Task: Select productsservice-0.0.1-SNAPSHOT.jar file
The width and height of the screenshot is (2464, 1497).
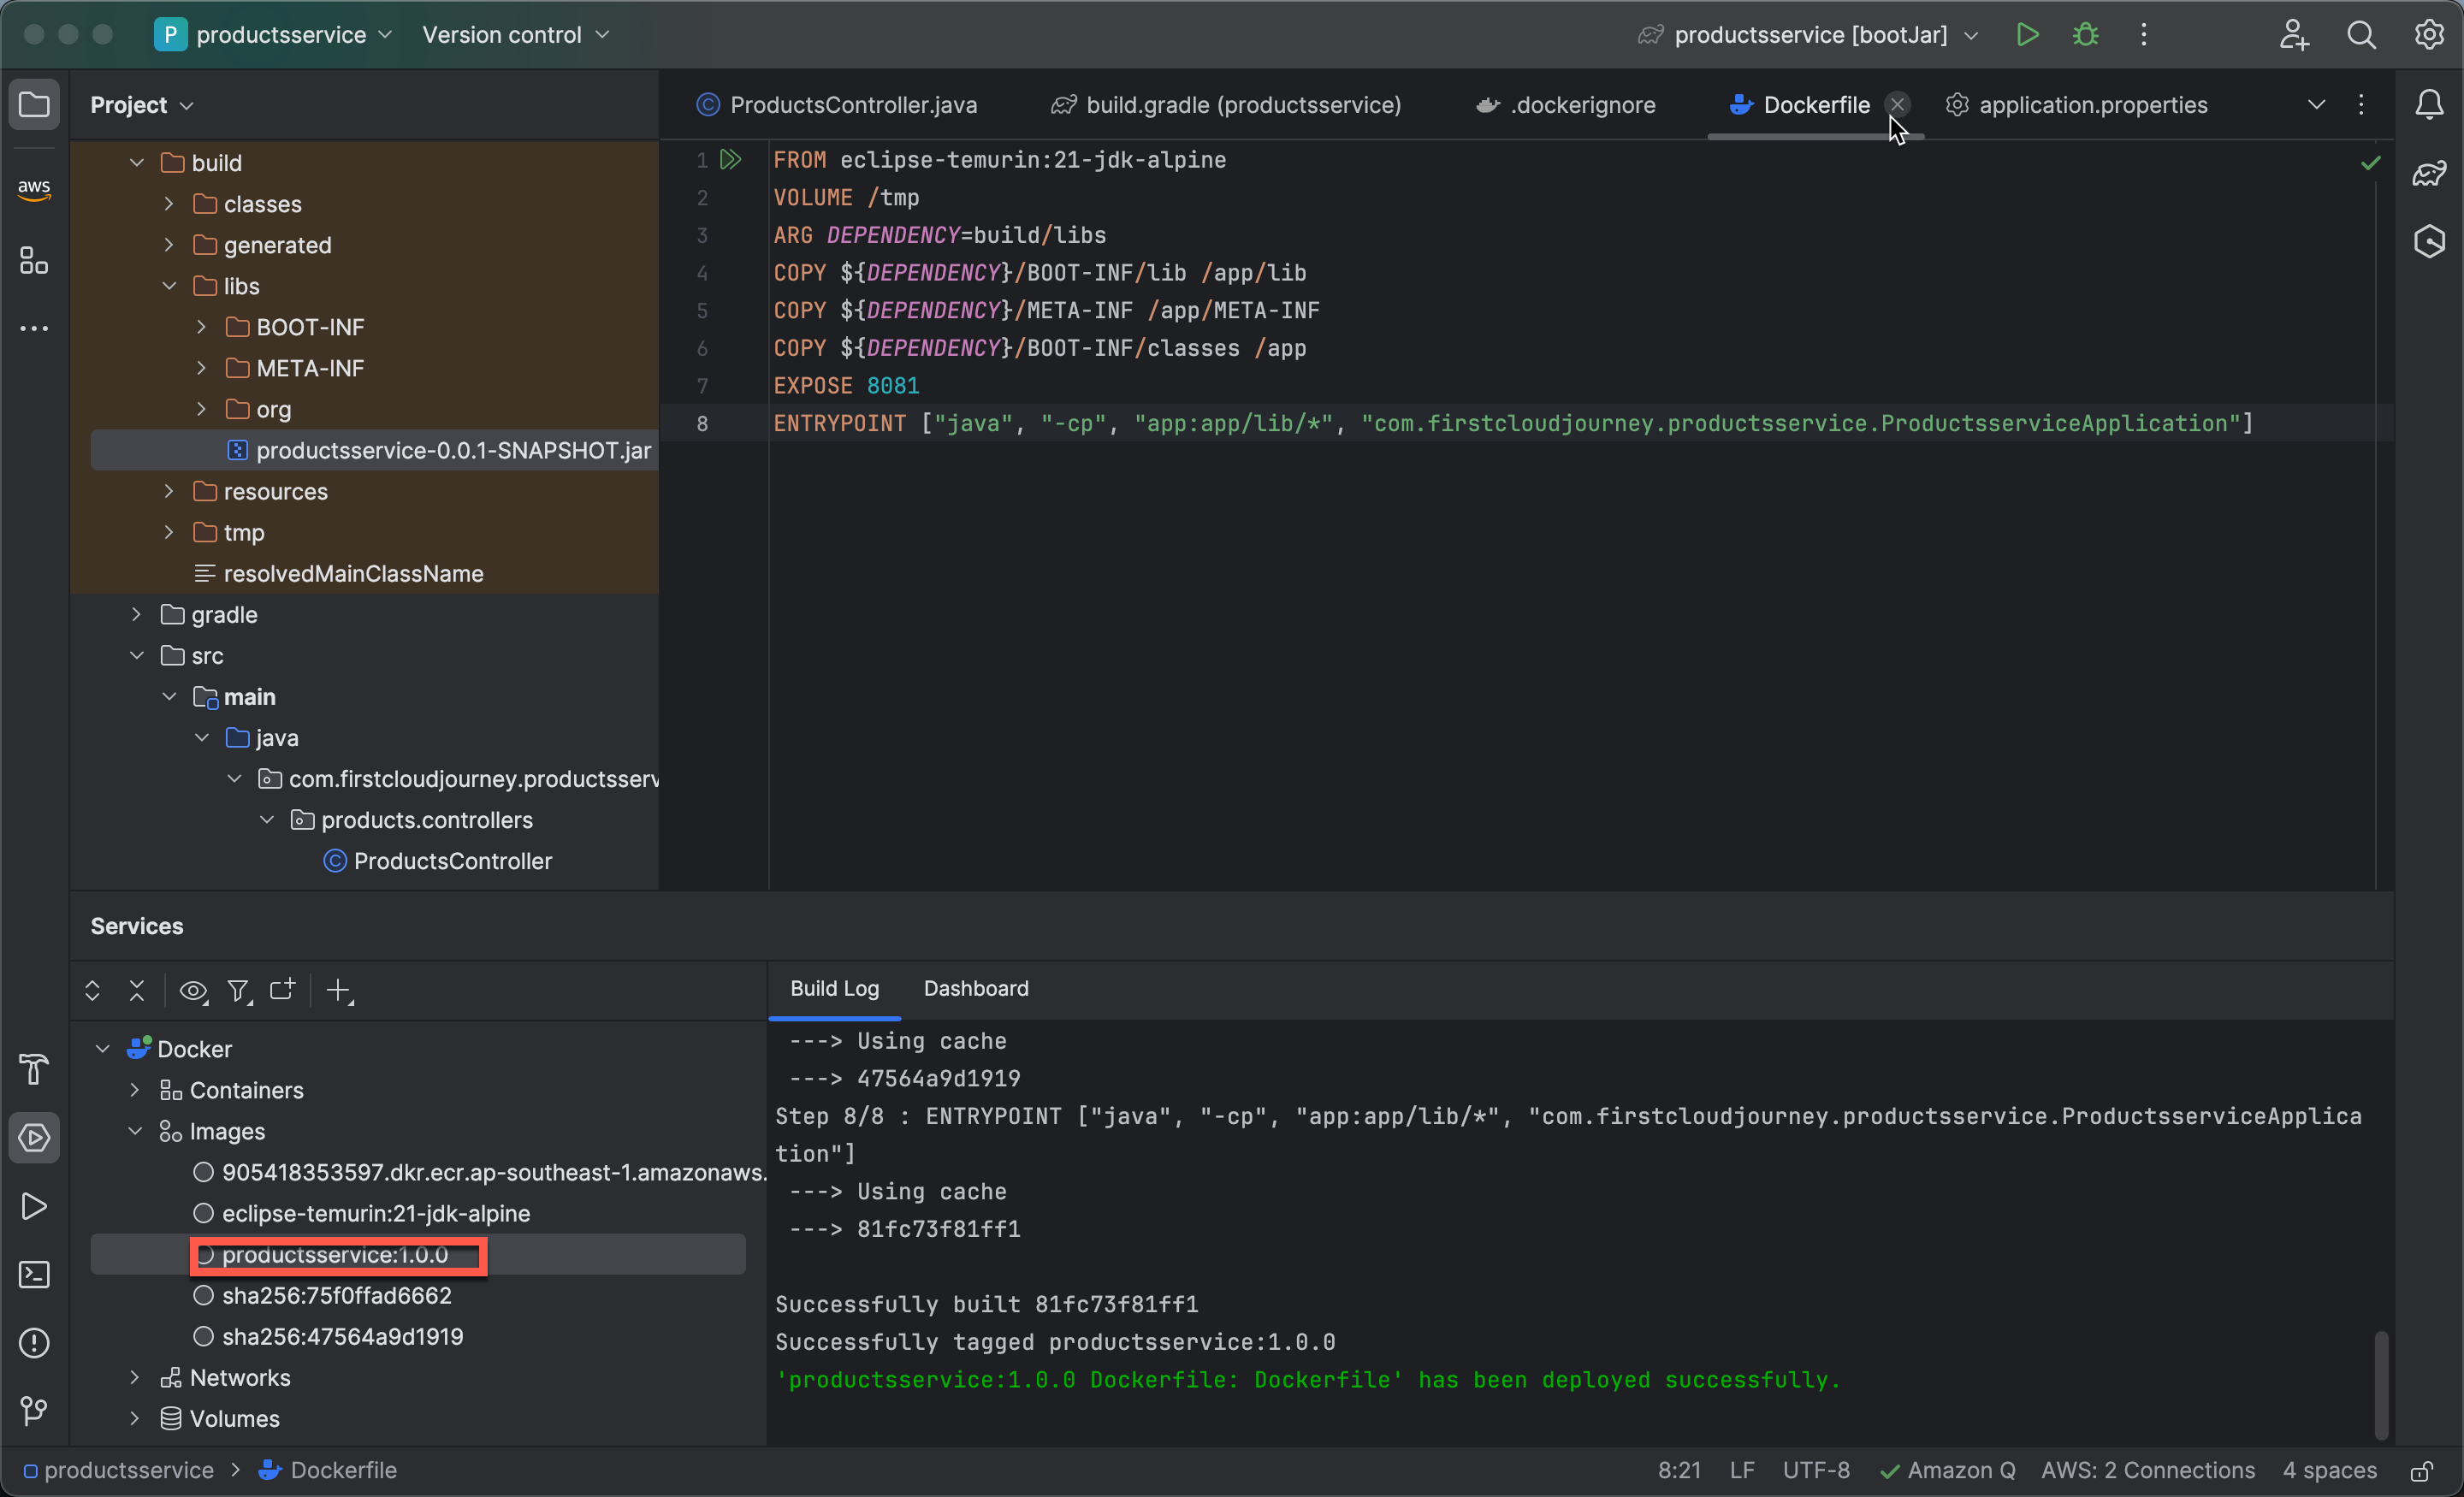Action: pos(453,450)
